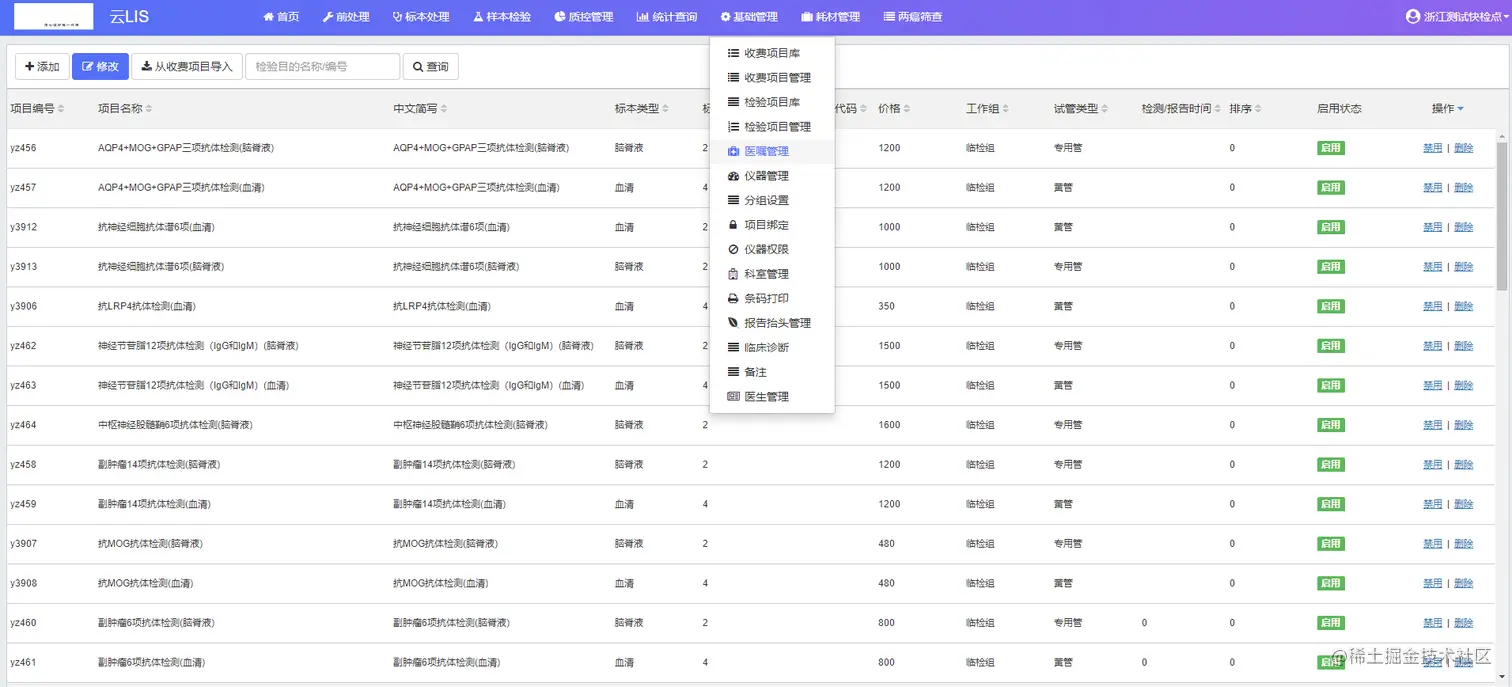The height and width of the screenshot is (687, 1512).
Task: Toggle 启用 badge on y3907 row
Action: tap(1330, 543)
